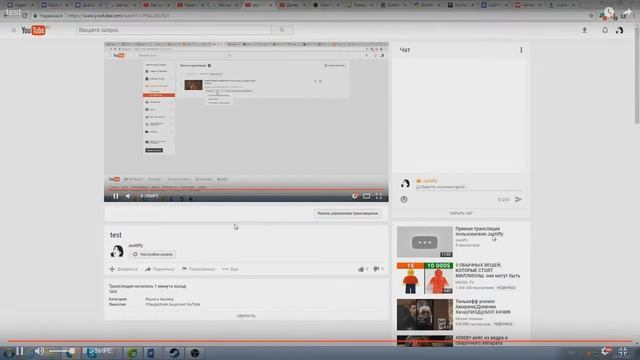Collapse the description with Свернуть
The width and height of the screenshot is (640, 360).
point(246,316)
